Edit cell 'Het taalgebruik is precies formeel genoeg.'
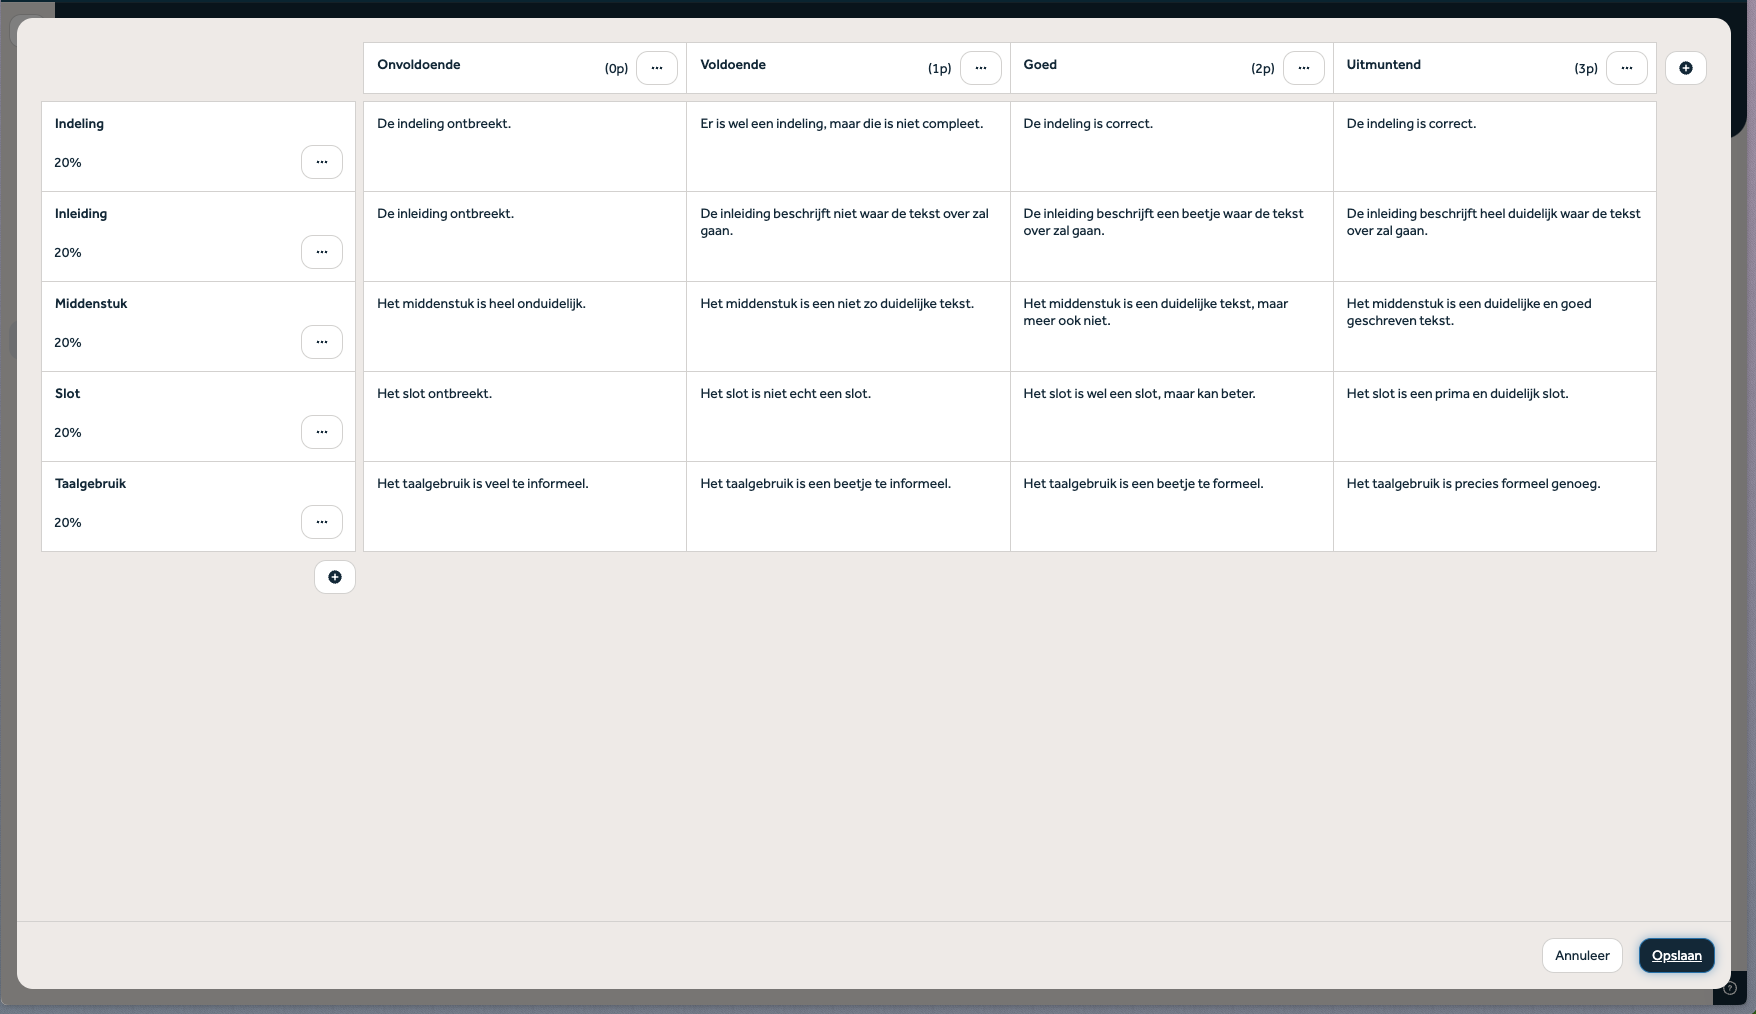This screenshot has height=1014, width=1756. [x=1495, y=507]
